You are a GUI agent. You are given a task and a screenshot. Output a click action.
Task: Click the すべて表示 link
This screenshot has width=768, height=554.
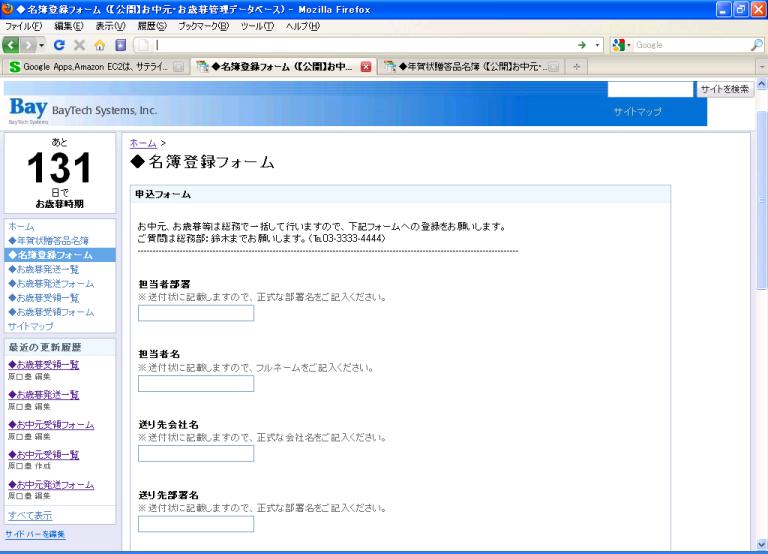point(30,516)
